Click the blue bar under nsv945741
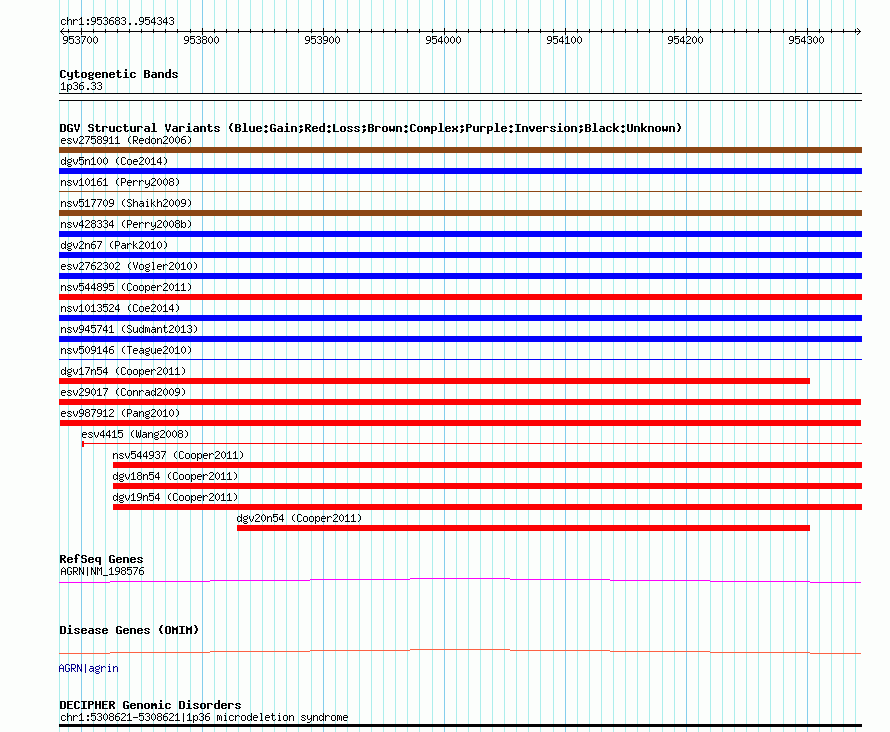 coord(460,339)
